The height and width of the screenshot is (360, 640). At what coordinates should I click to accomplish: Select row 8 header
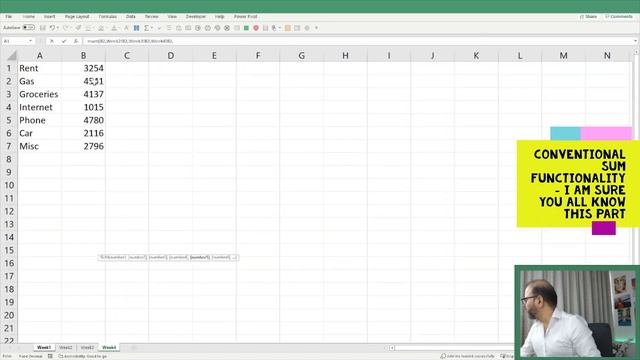pyautogui.click(x=9, y=159)
